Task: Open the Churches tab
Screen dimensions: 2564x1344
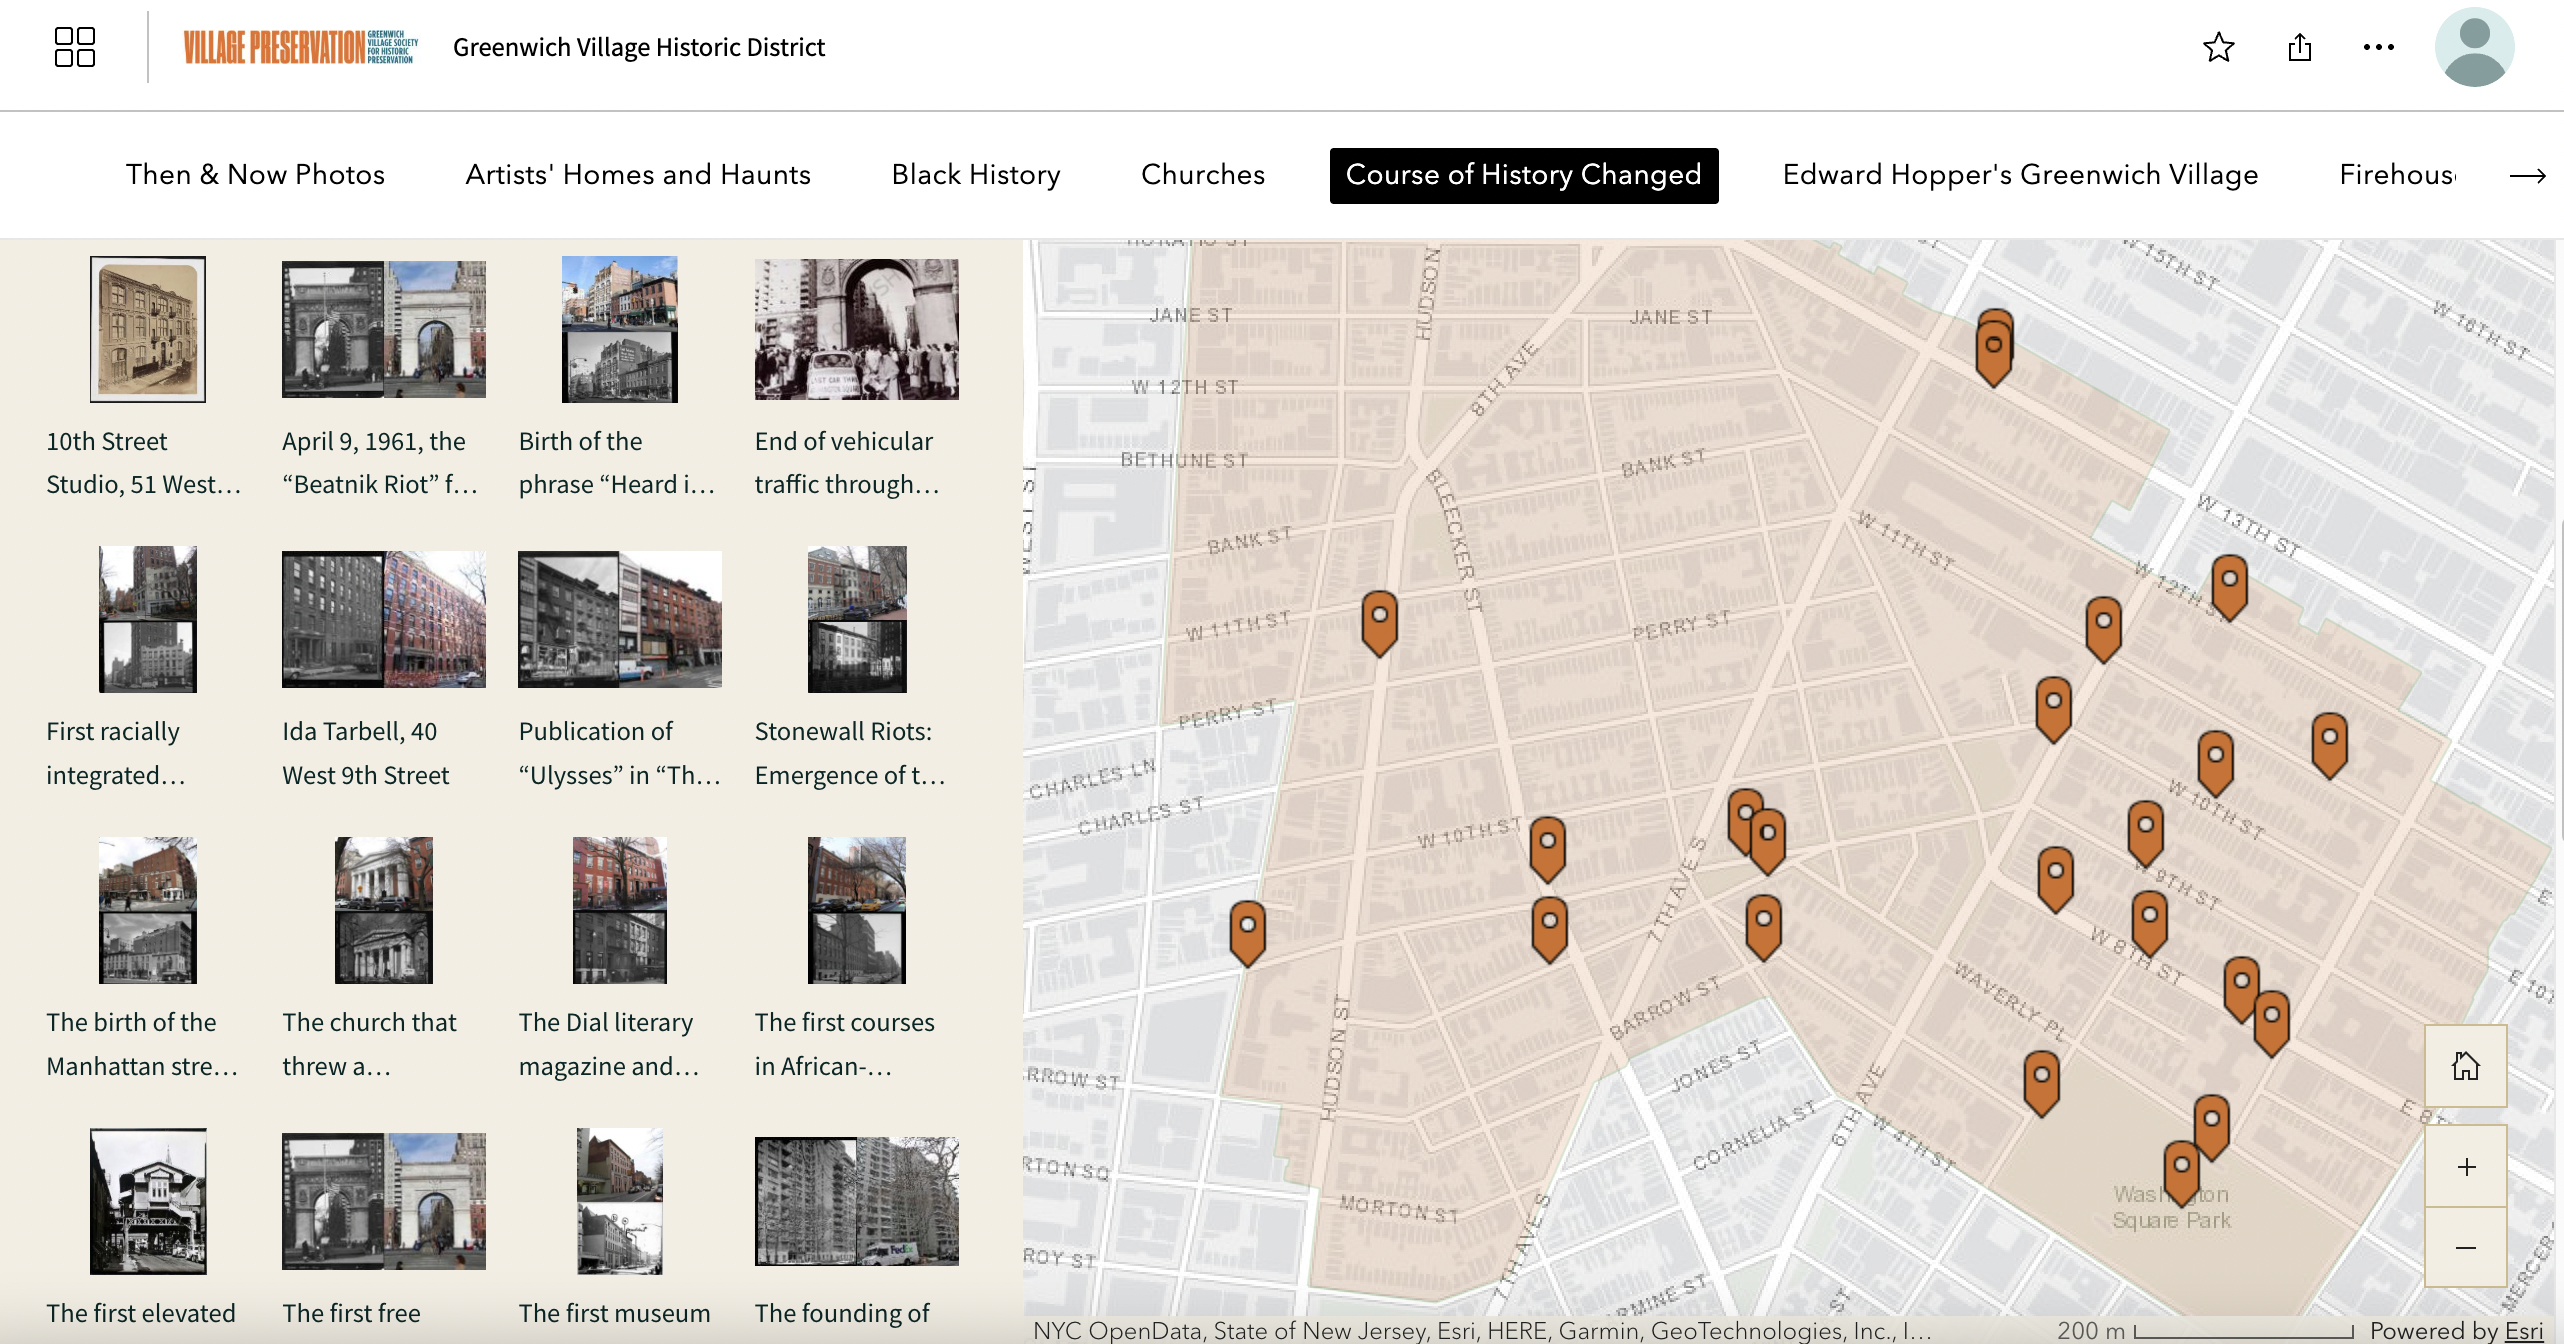Action: [1202, 175]
